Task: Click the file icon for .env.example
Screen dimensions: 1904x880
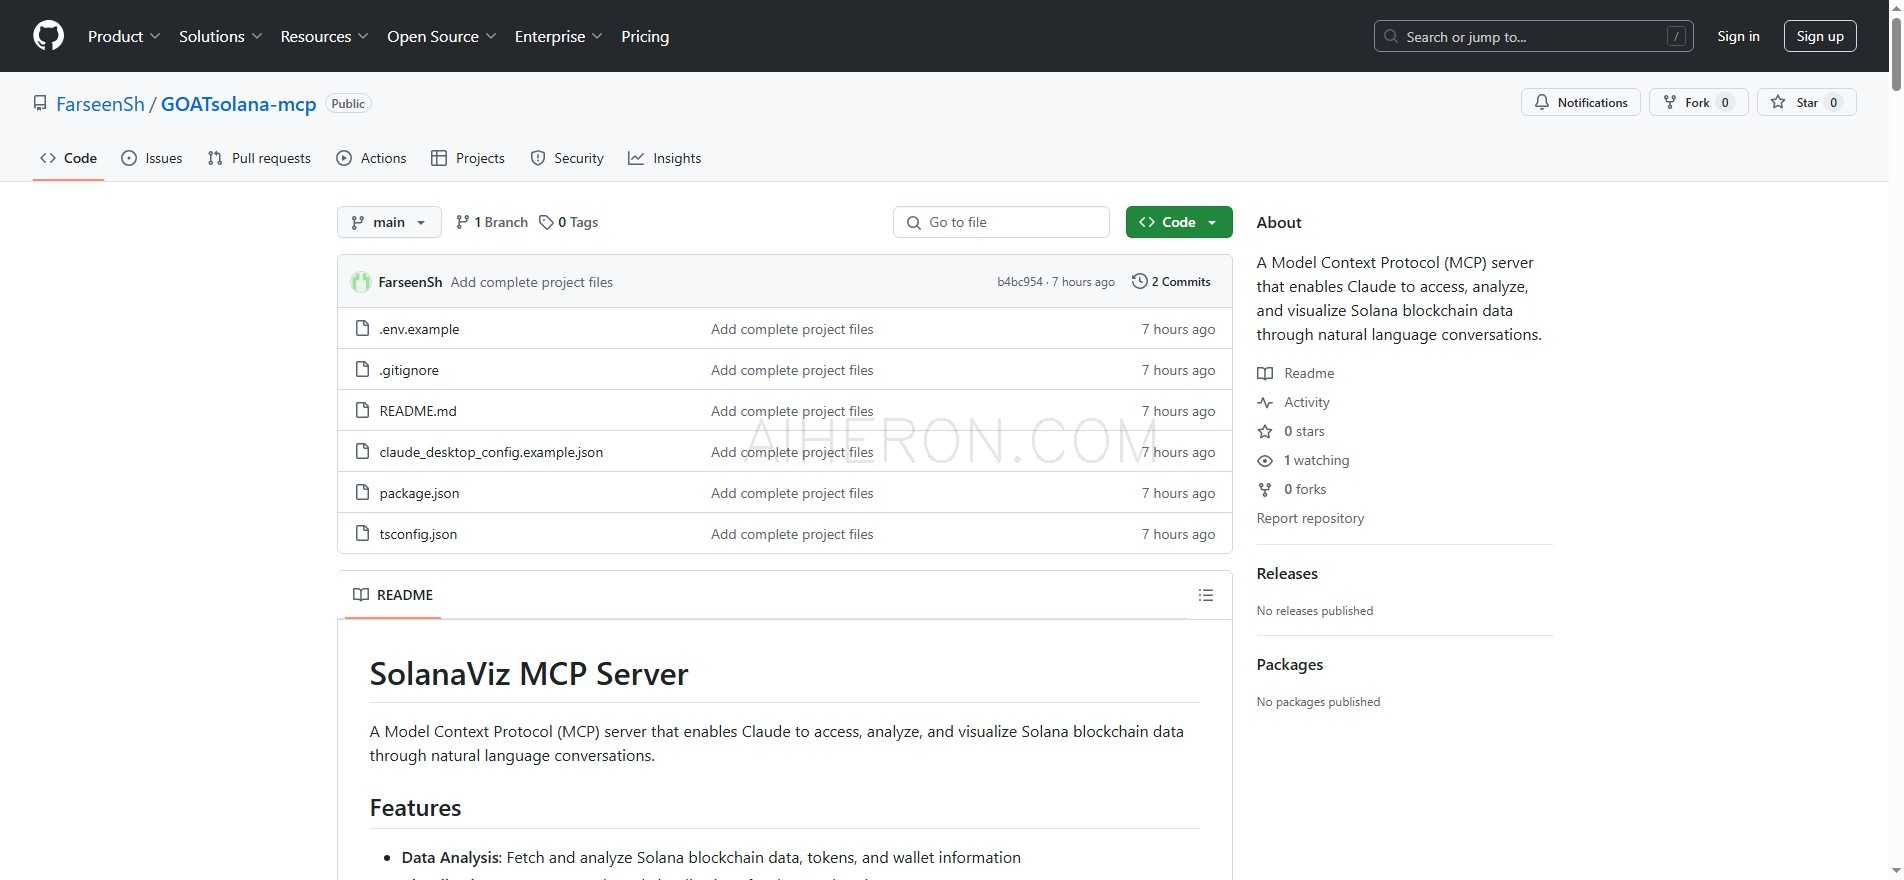Action: click(x=363, y=328)
